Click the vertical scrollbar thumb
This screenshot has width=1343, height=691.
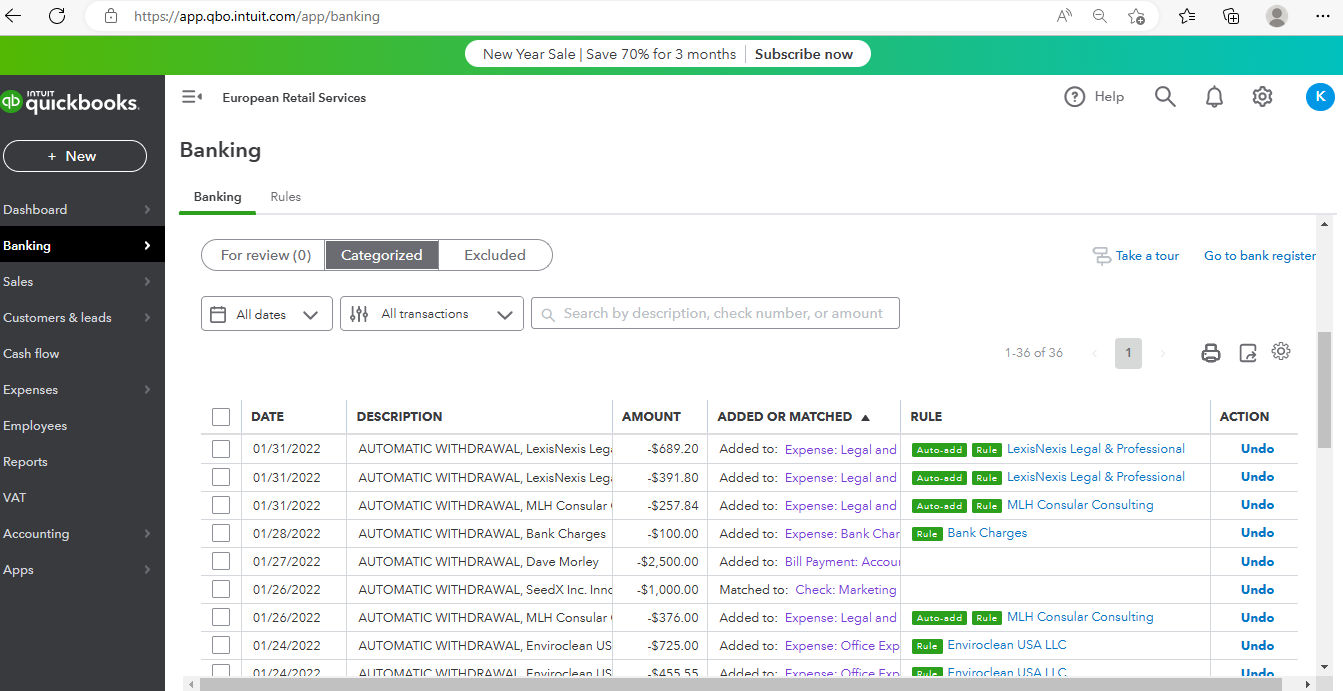tap(1324, 390)
